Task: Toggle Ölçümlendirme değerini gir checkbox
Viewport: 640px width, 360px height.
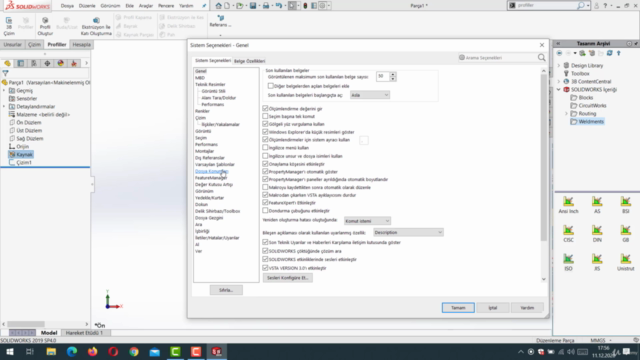Action: click(x=265, y=109)
